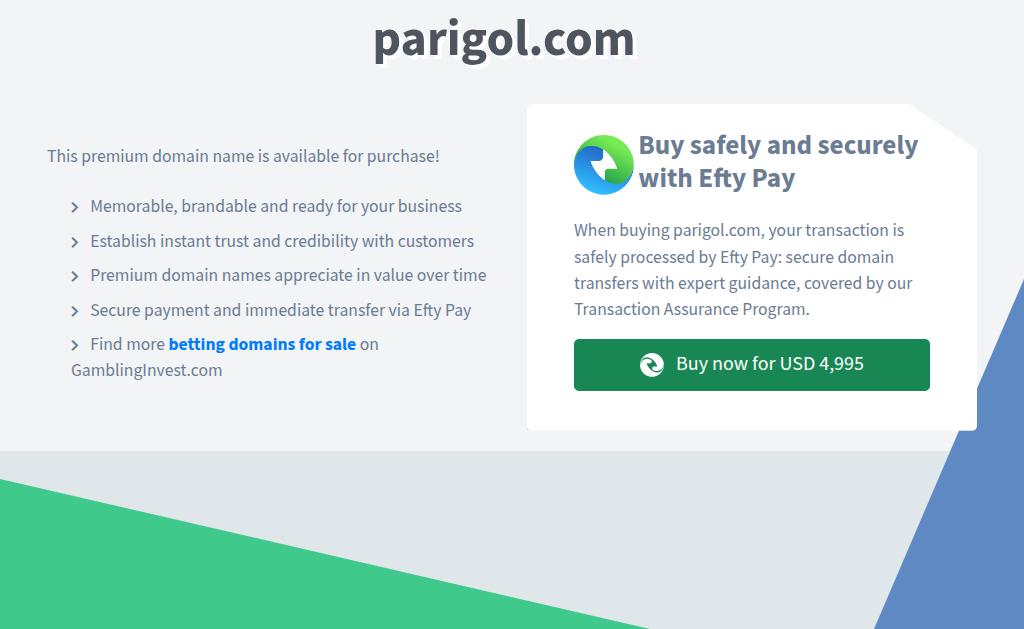Buy now for USD 4,995

coord(752,364)
